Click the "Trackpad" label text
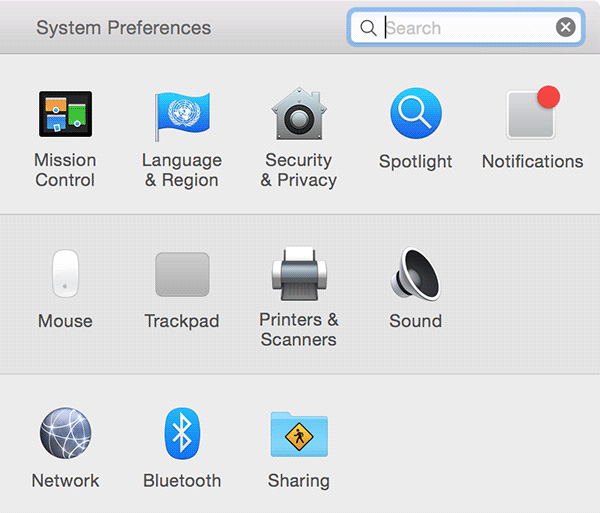This screenshot has width=600, height=513. coord(182,322)
